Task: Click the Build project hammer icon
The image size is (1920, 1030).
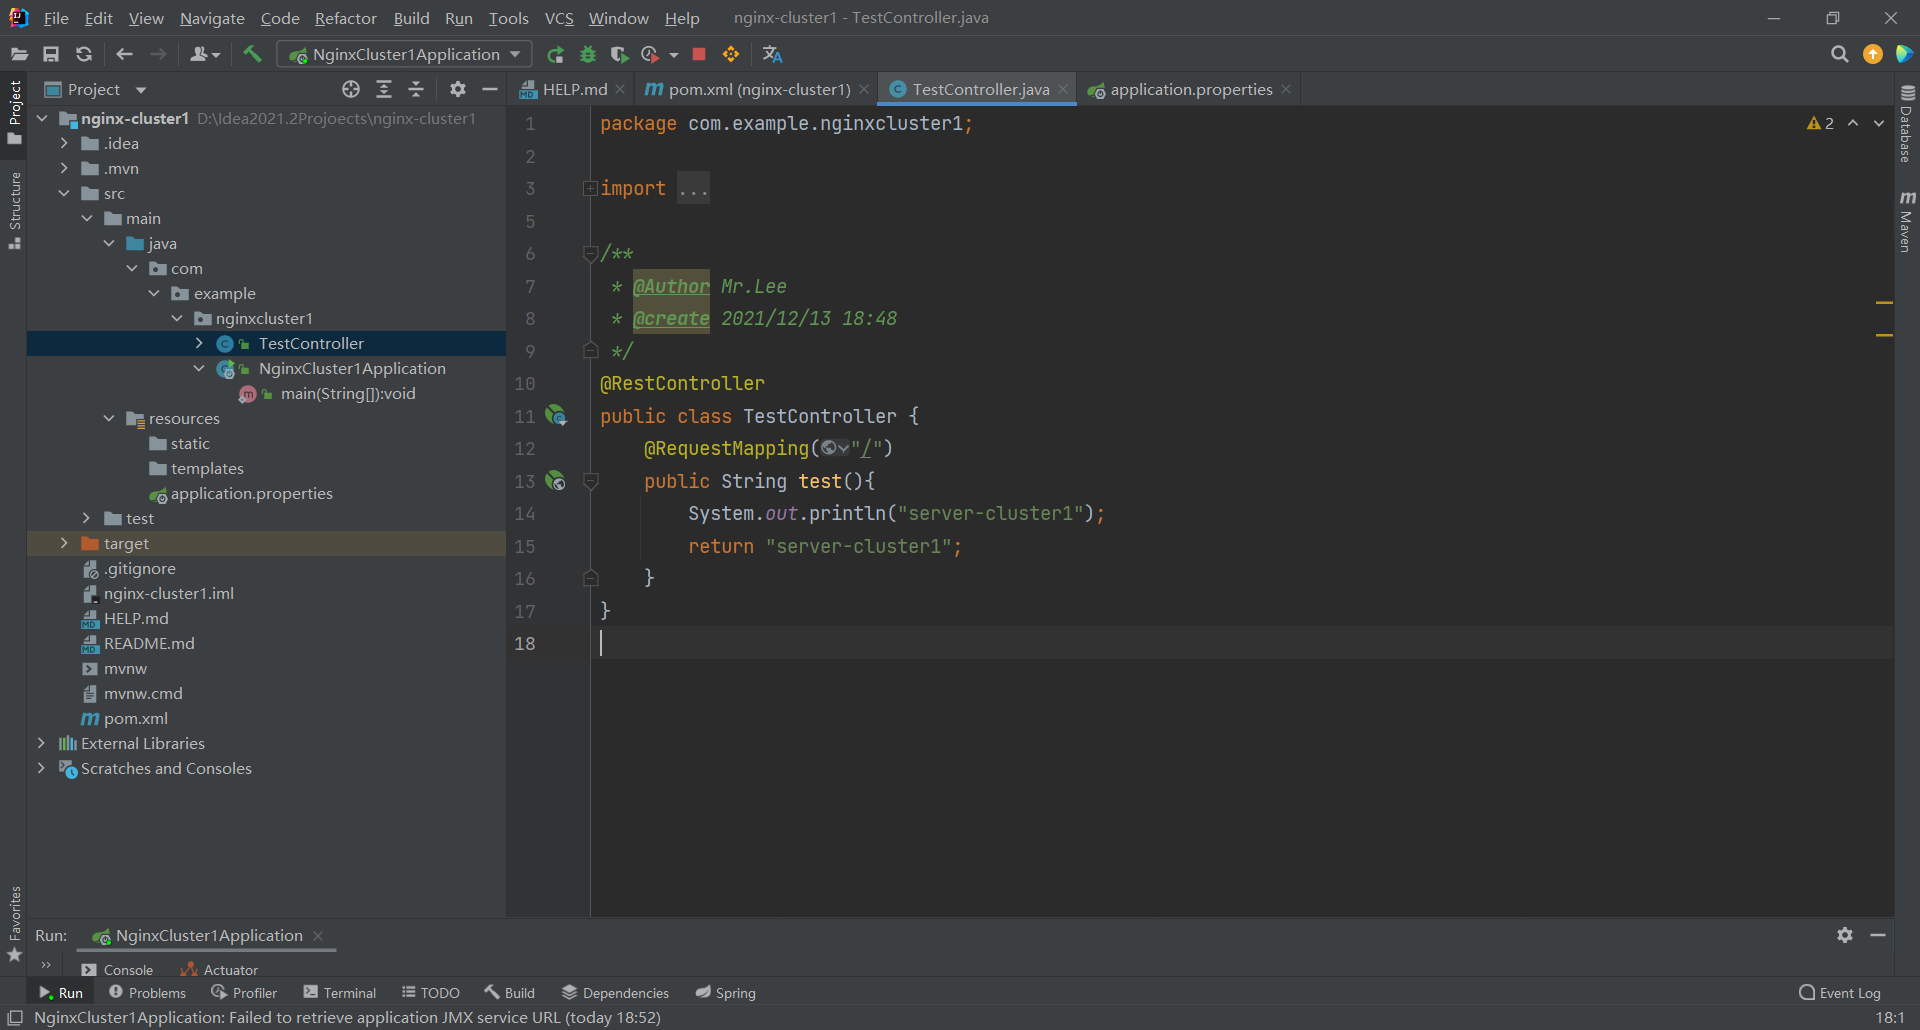Action: coord(252,54)
